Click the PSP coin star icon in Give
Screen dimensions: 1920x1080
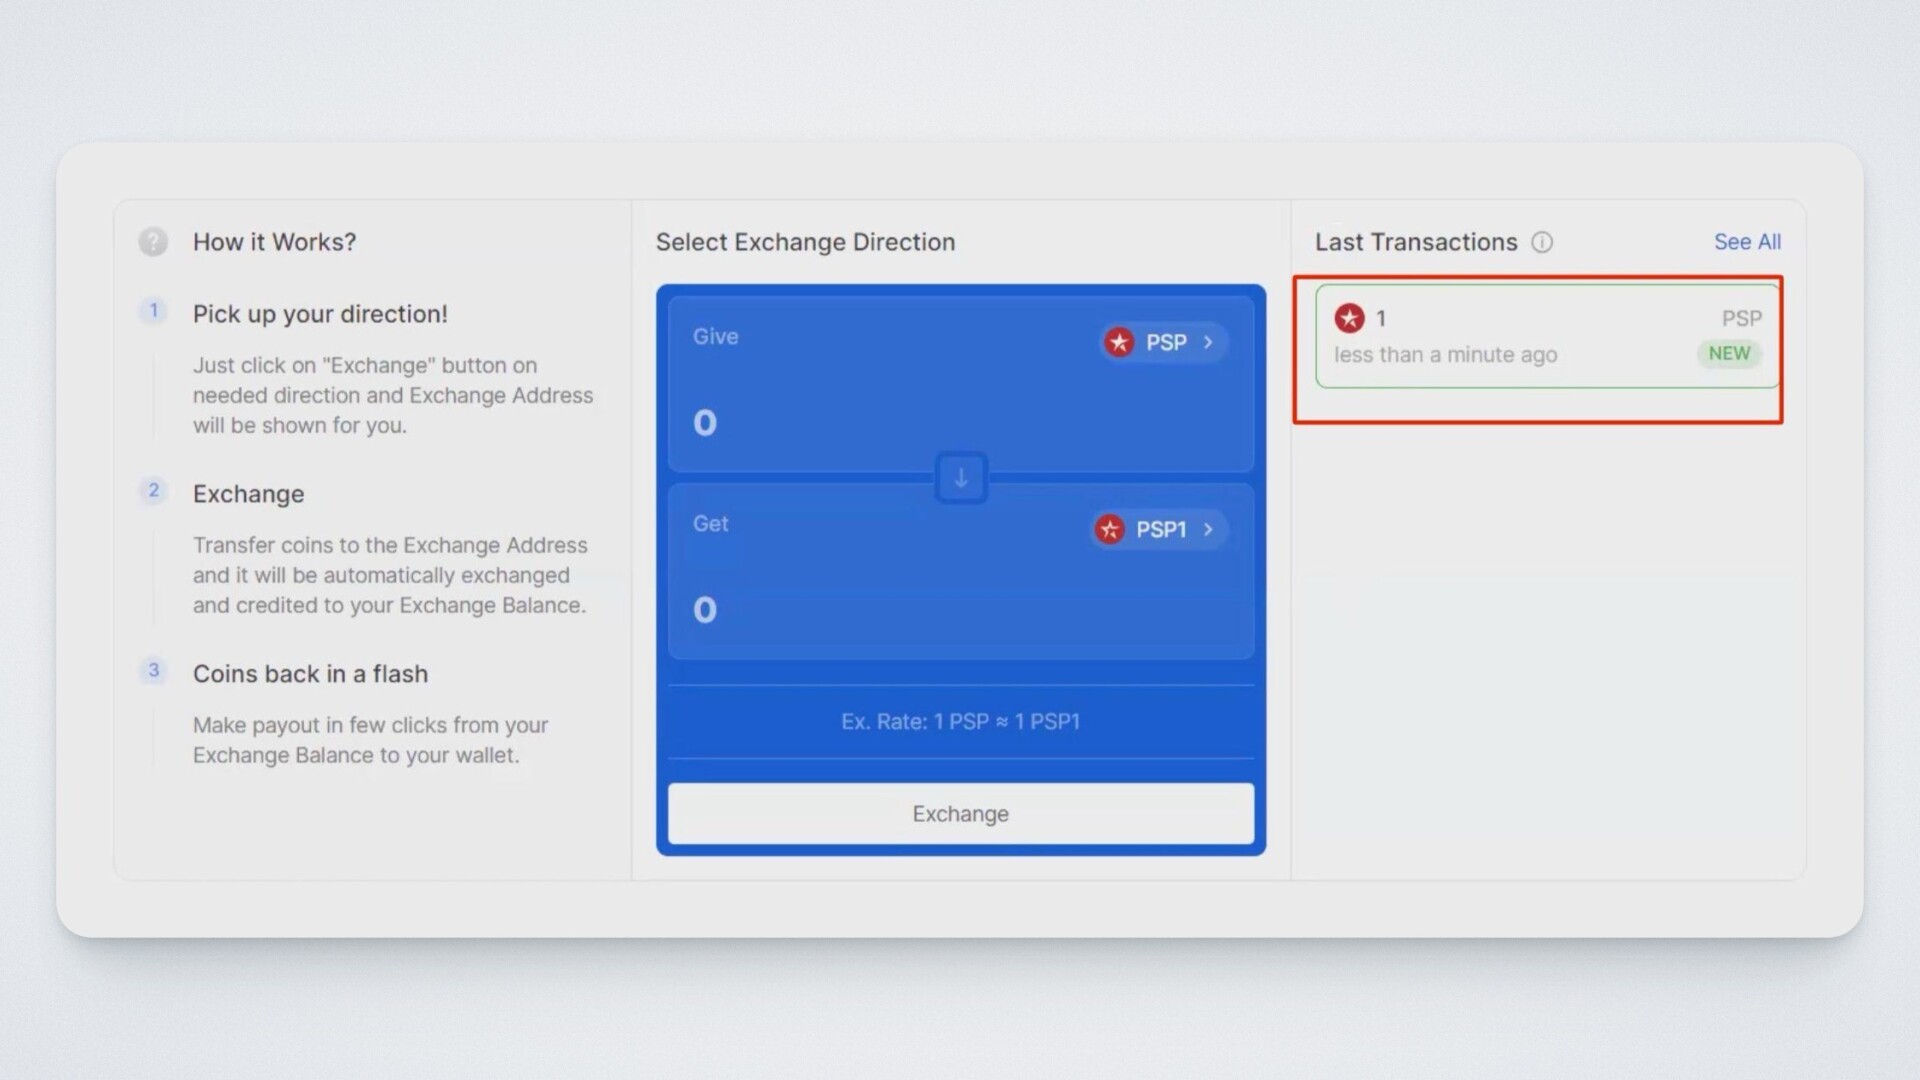pyautogui.click(x=1119, y=342)
